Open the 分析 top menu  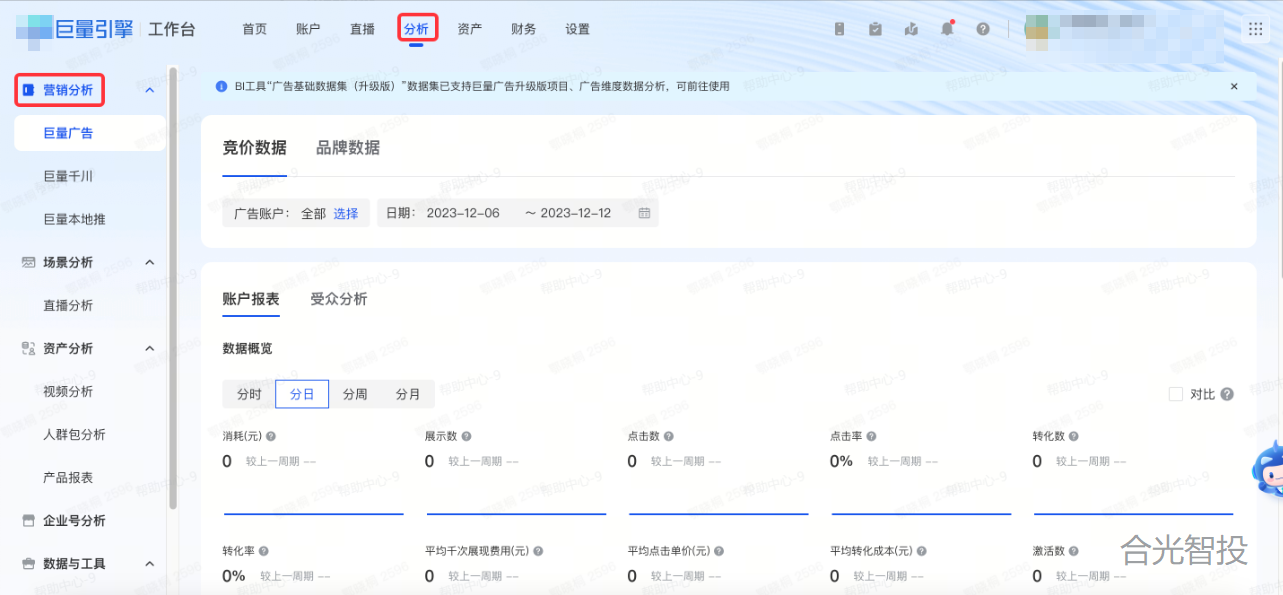[x=416, y=29]
